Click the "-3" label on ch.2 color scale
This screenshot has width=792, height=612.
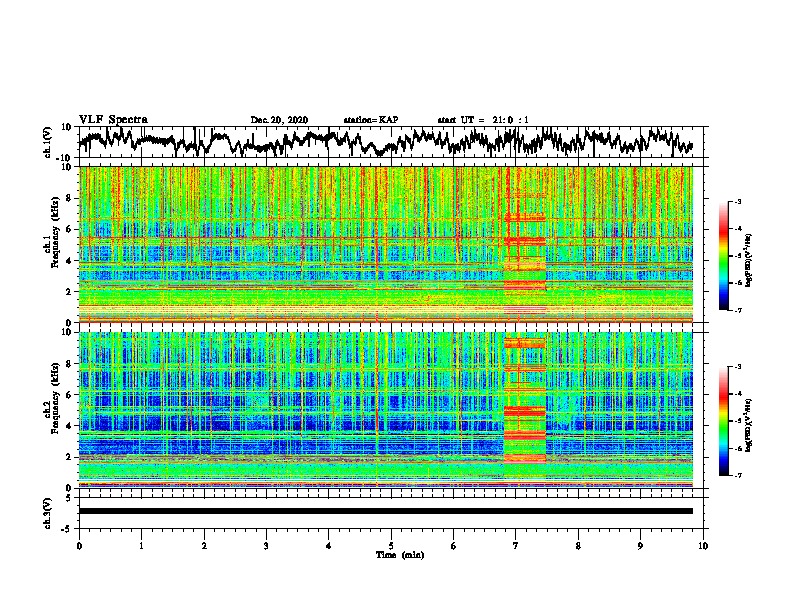point(738,367)
